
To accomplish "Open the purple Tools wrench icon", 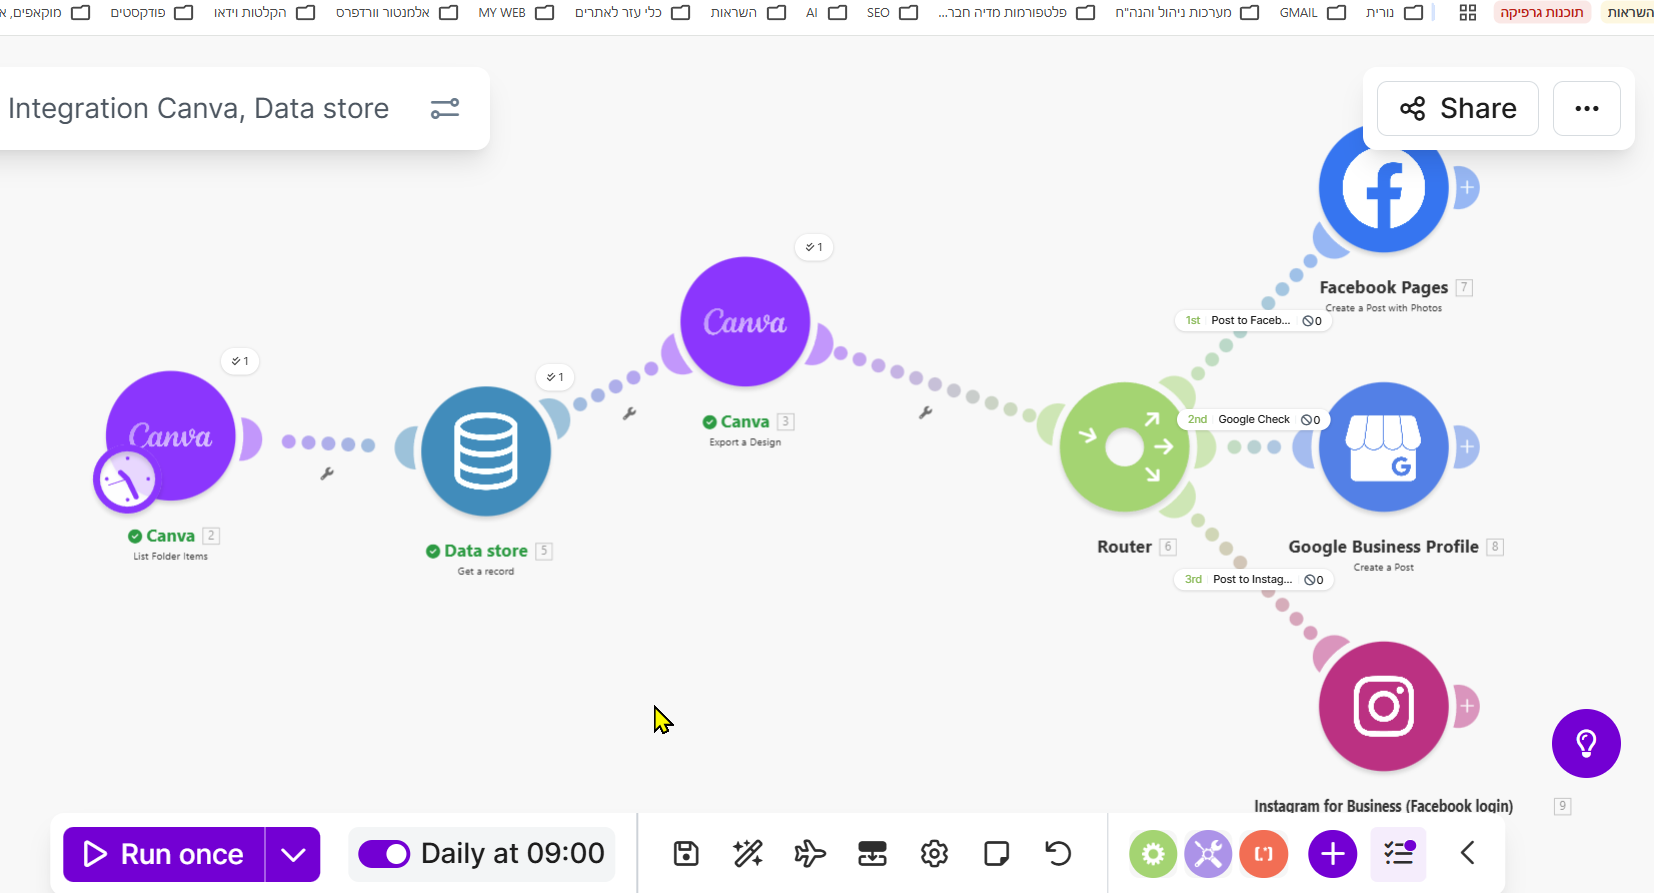I will pyautogui.click(x=1208, y=854).
